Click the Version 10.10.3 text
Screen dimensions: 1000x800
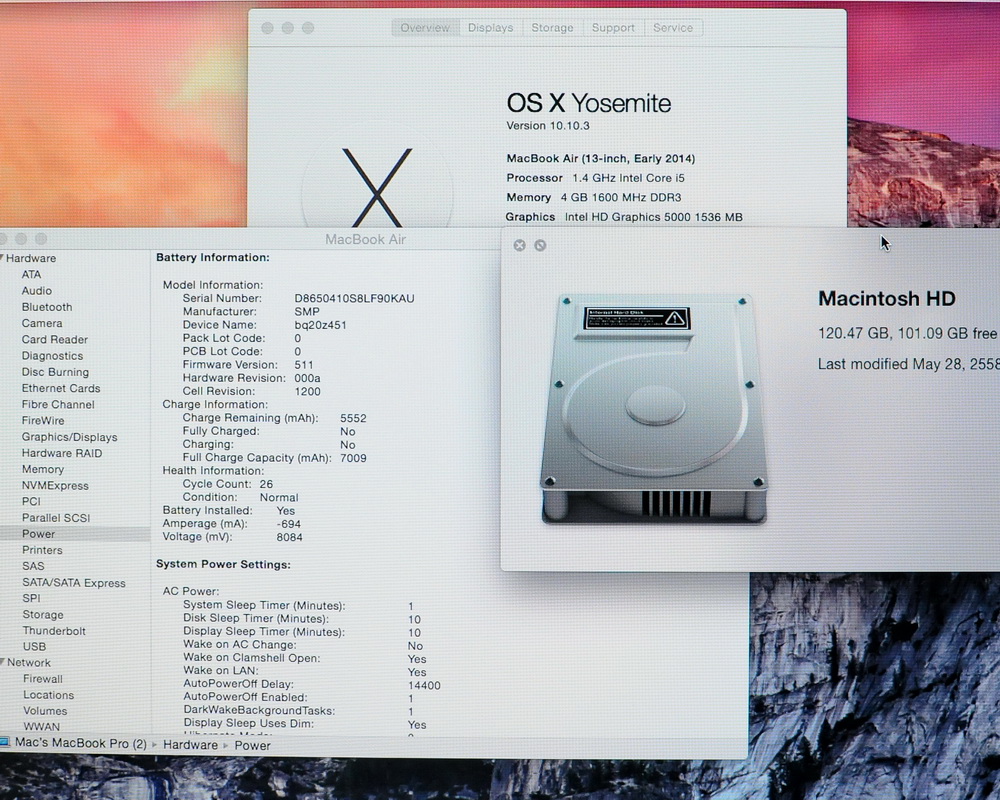coord(548,126)
